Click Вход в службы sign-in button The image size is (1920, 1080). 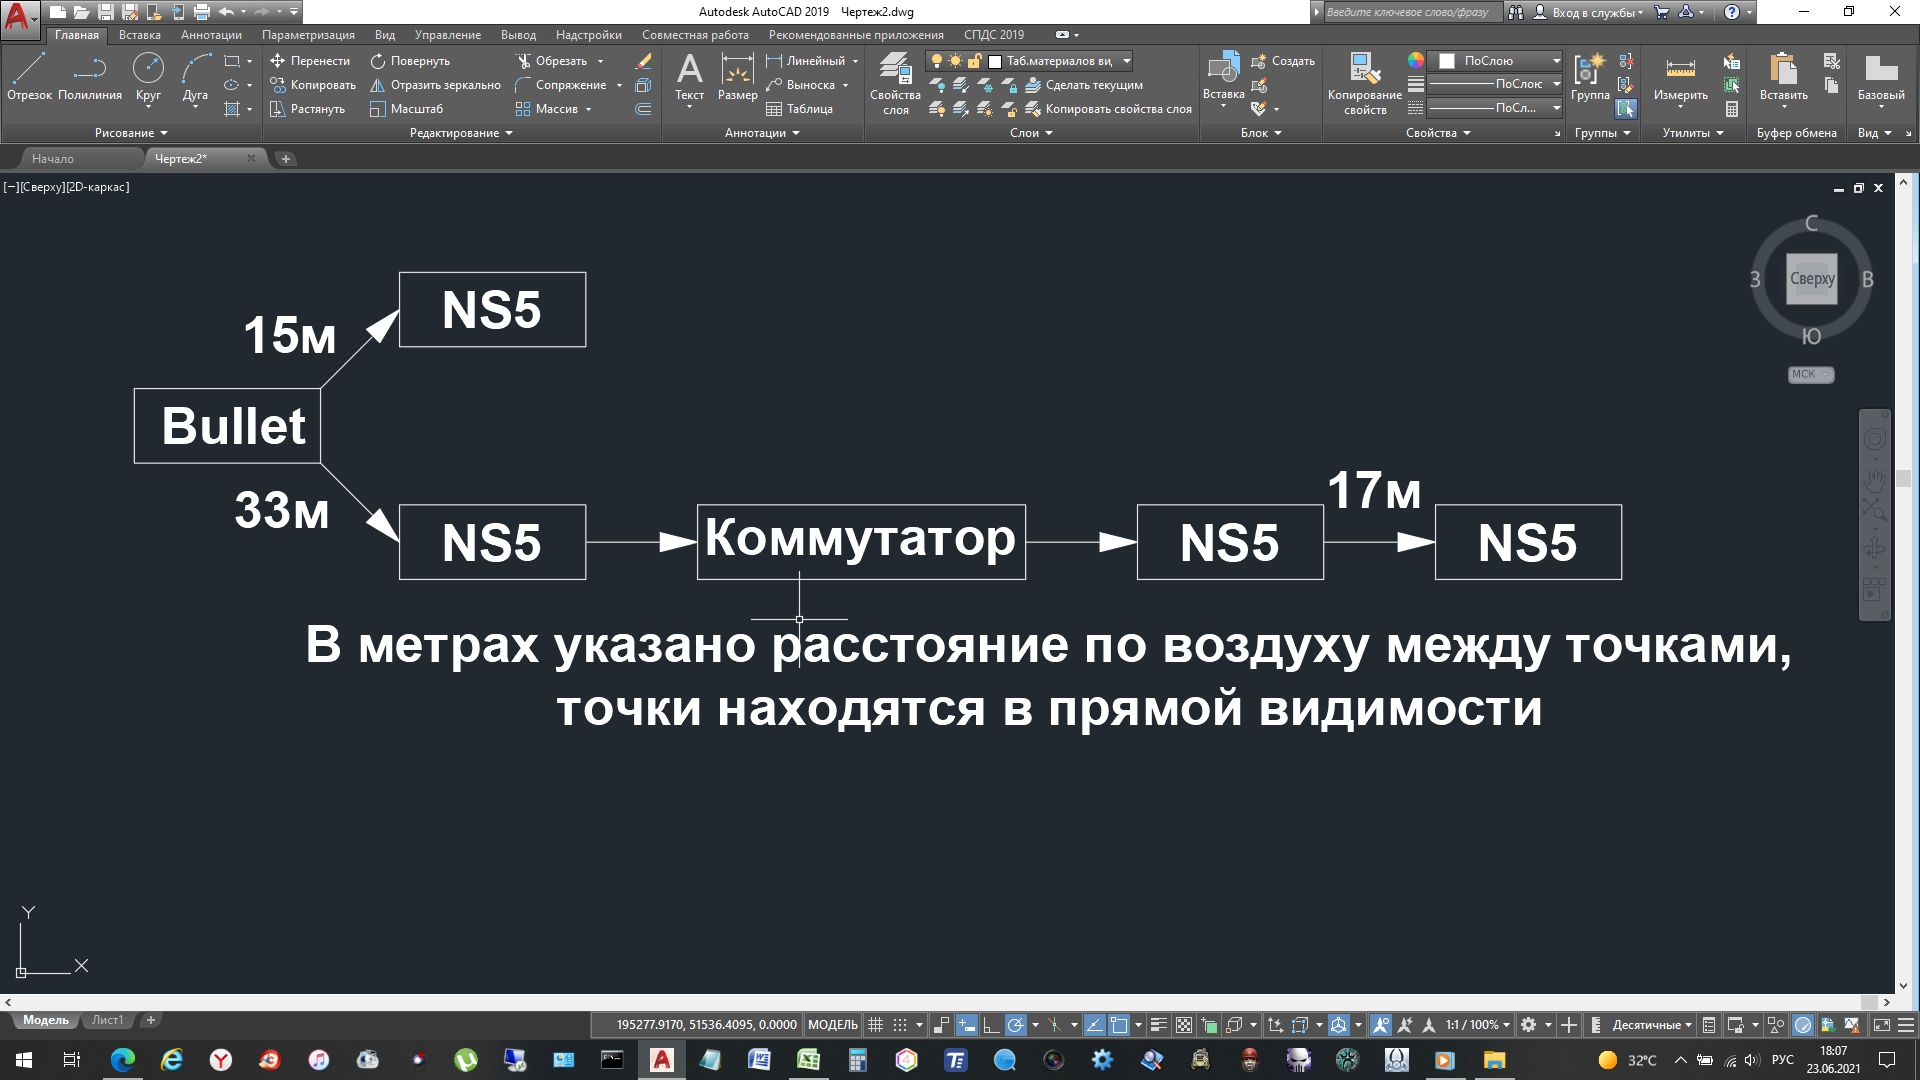1588,12
